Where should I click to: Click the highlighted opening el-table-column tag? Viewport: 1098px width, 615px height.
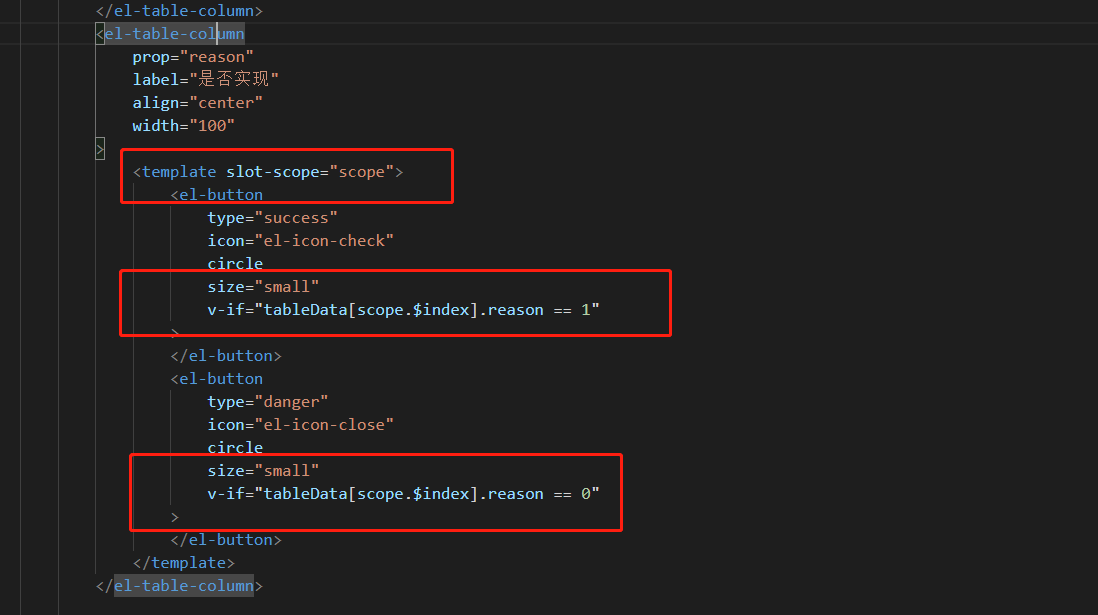coord(170,34)
